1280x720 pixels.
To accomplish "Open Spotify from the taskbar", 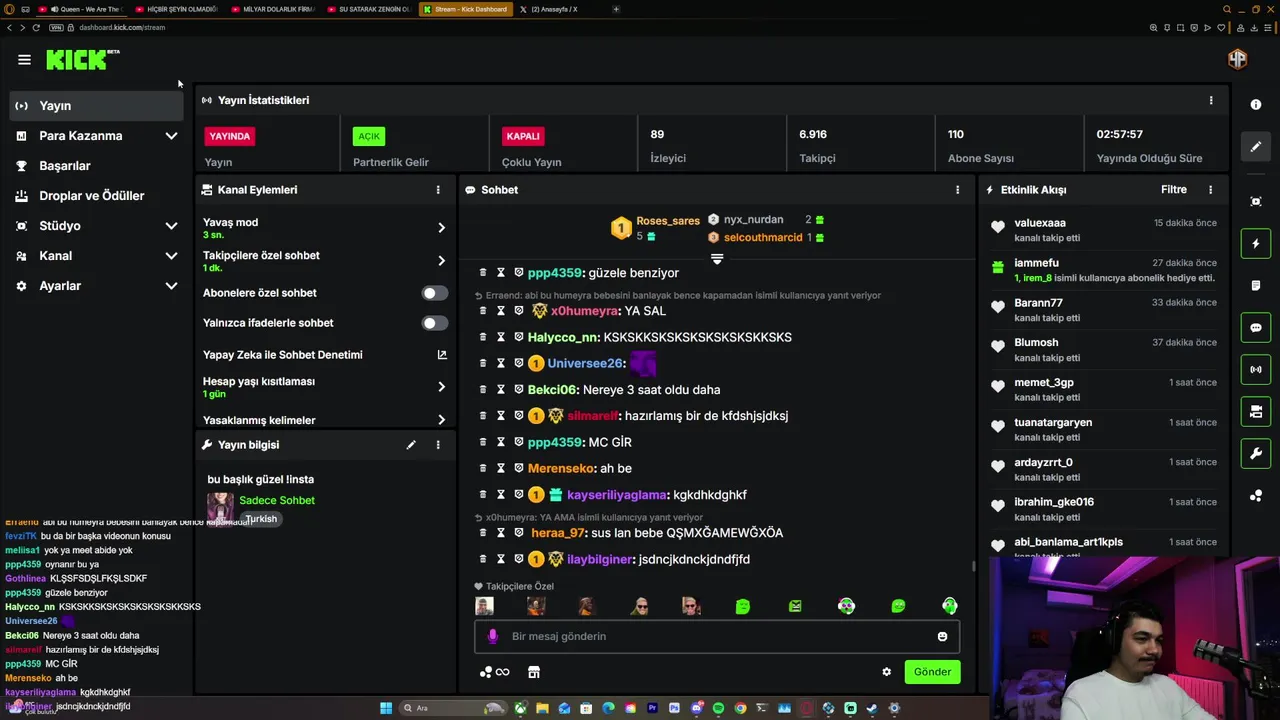I will (x=718, y=708).
